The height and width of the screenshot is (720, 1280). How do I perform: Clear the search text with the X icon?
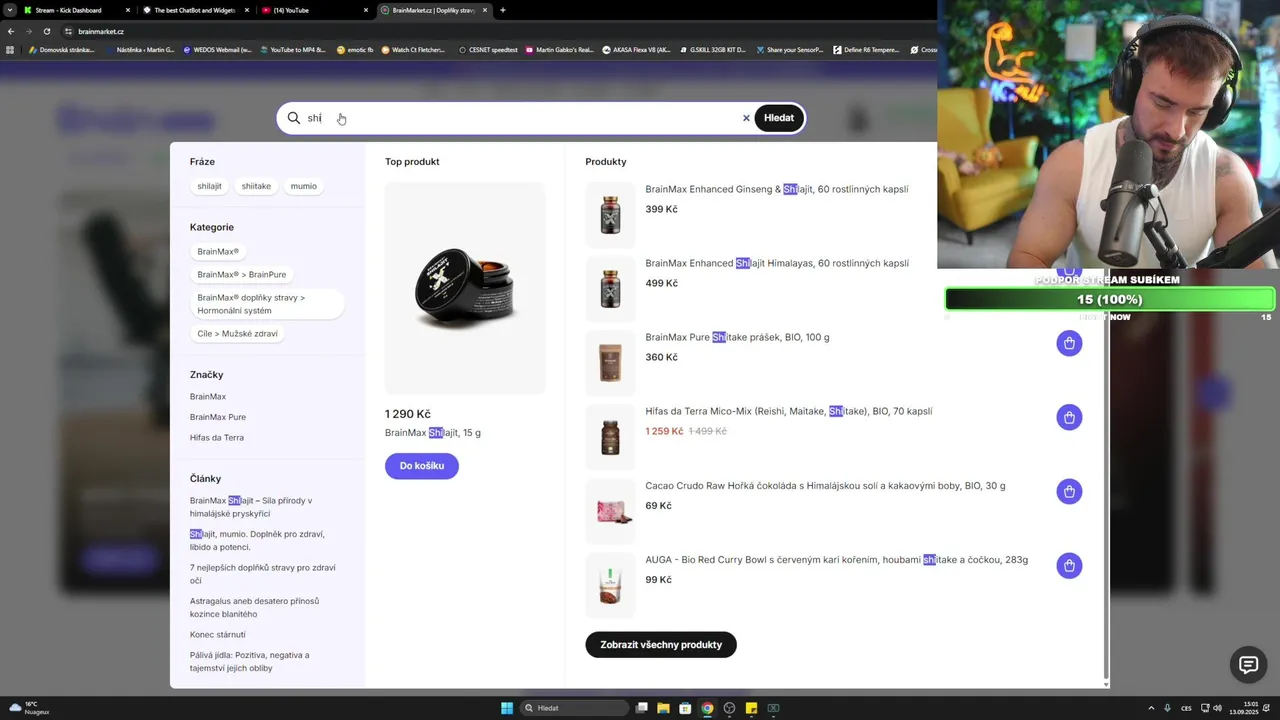click(x=746, y=118)
